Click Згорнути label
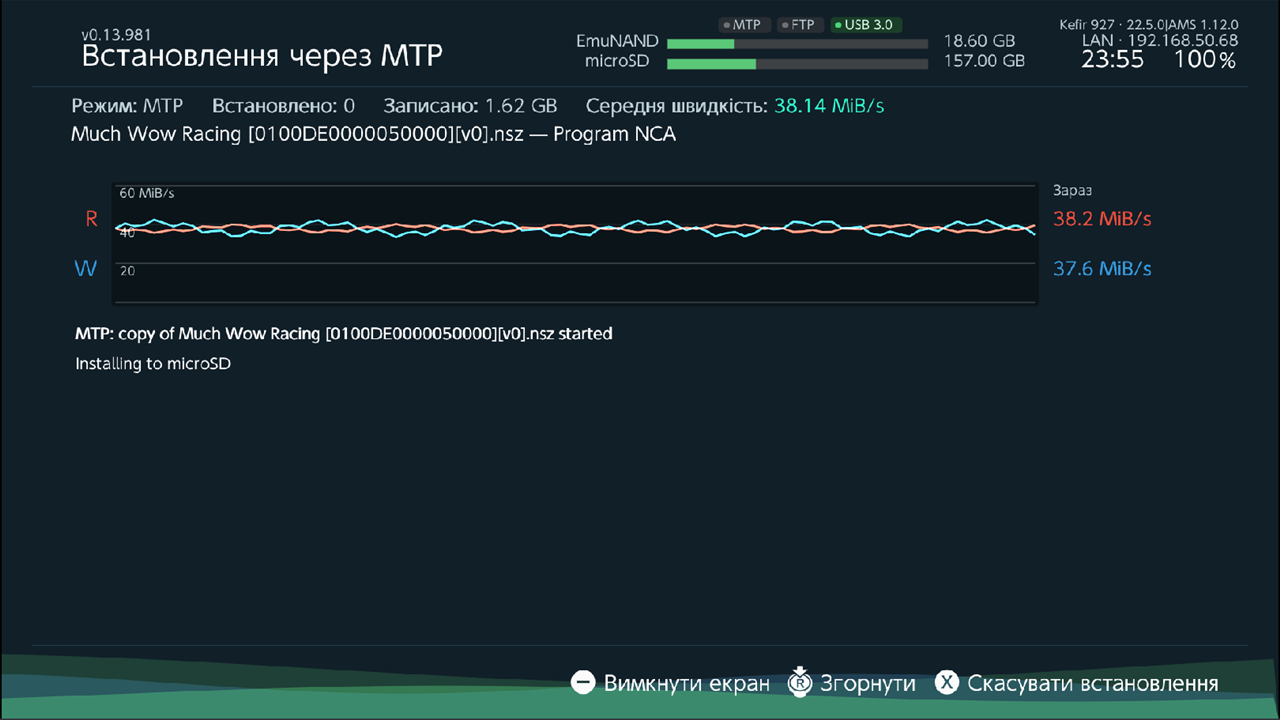 click(868, 684)
